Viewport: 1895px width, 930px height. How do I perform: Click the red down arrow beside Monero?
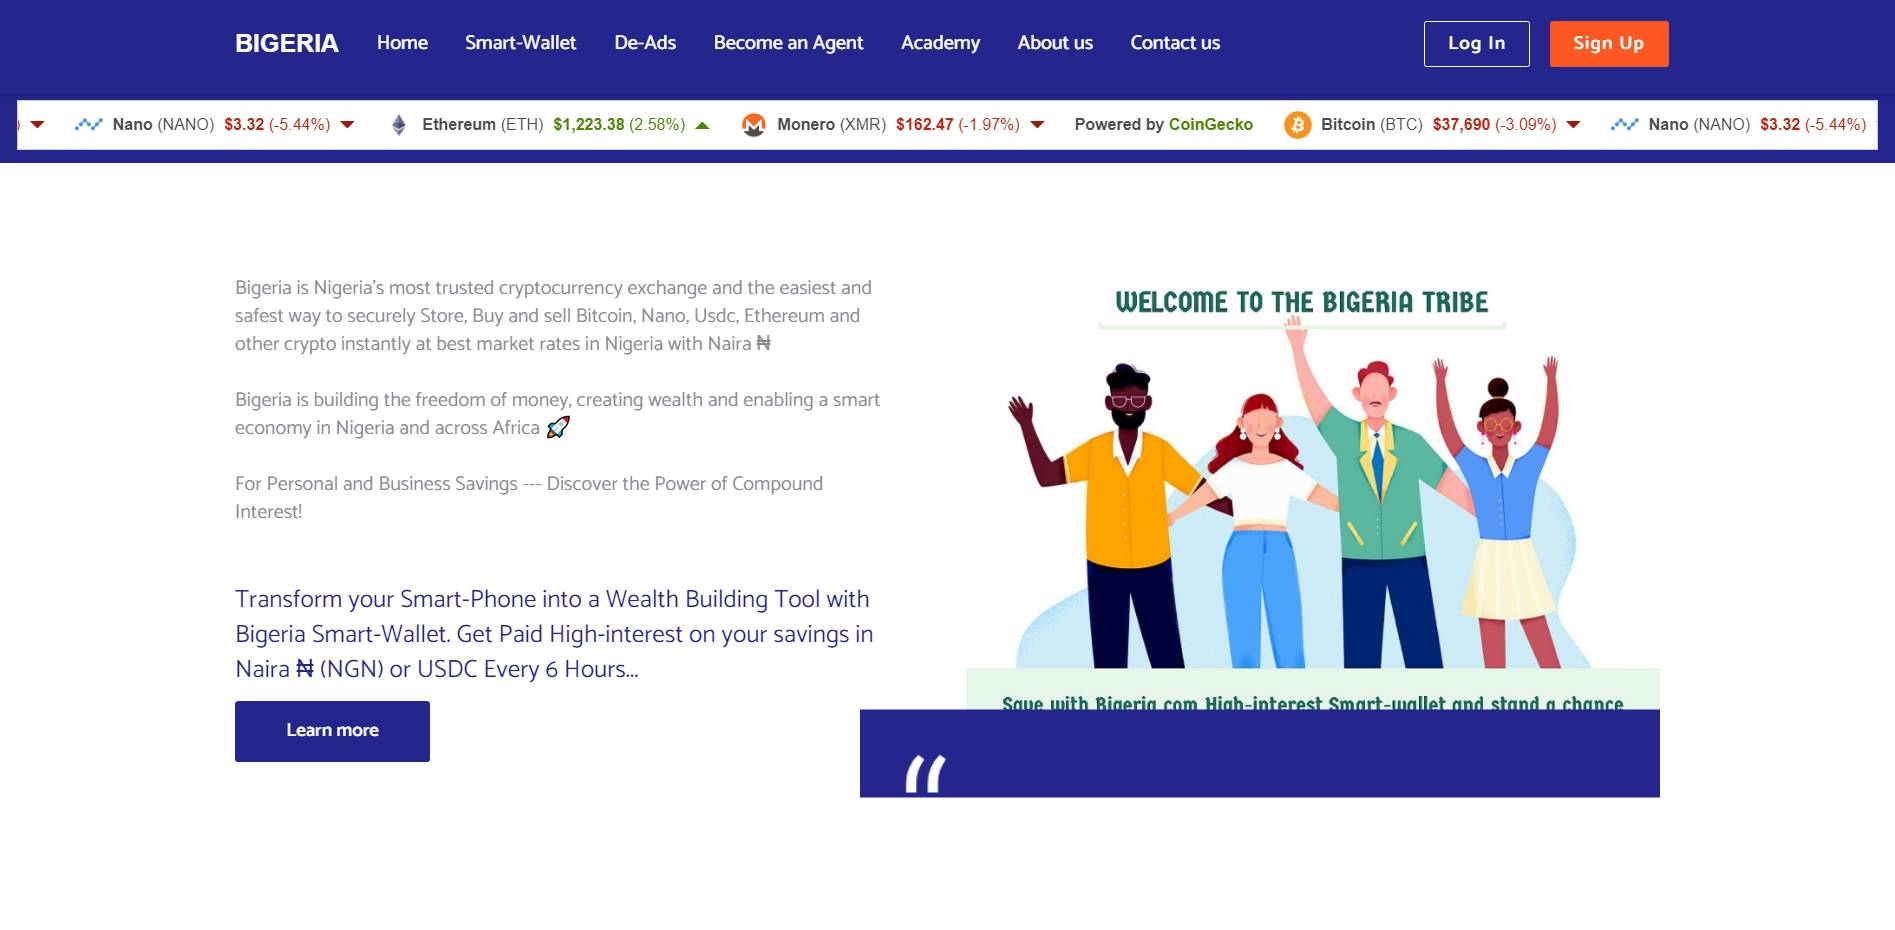[1037, 125]
